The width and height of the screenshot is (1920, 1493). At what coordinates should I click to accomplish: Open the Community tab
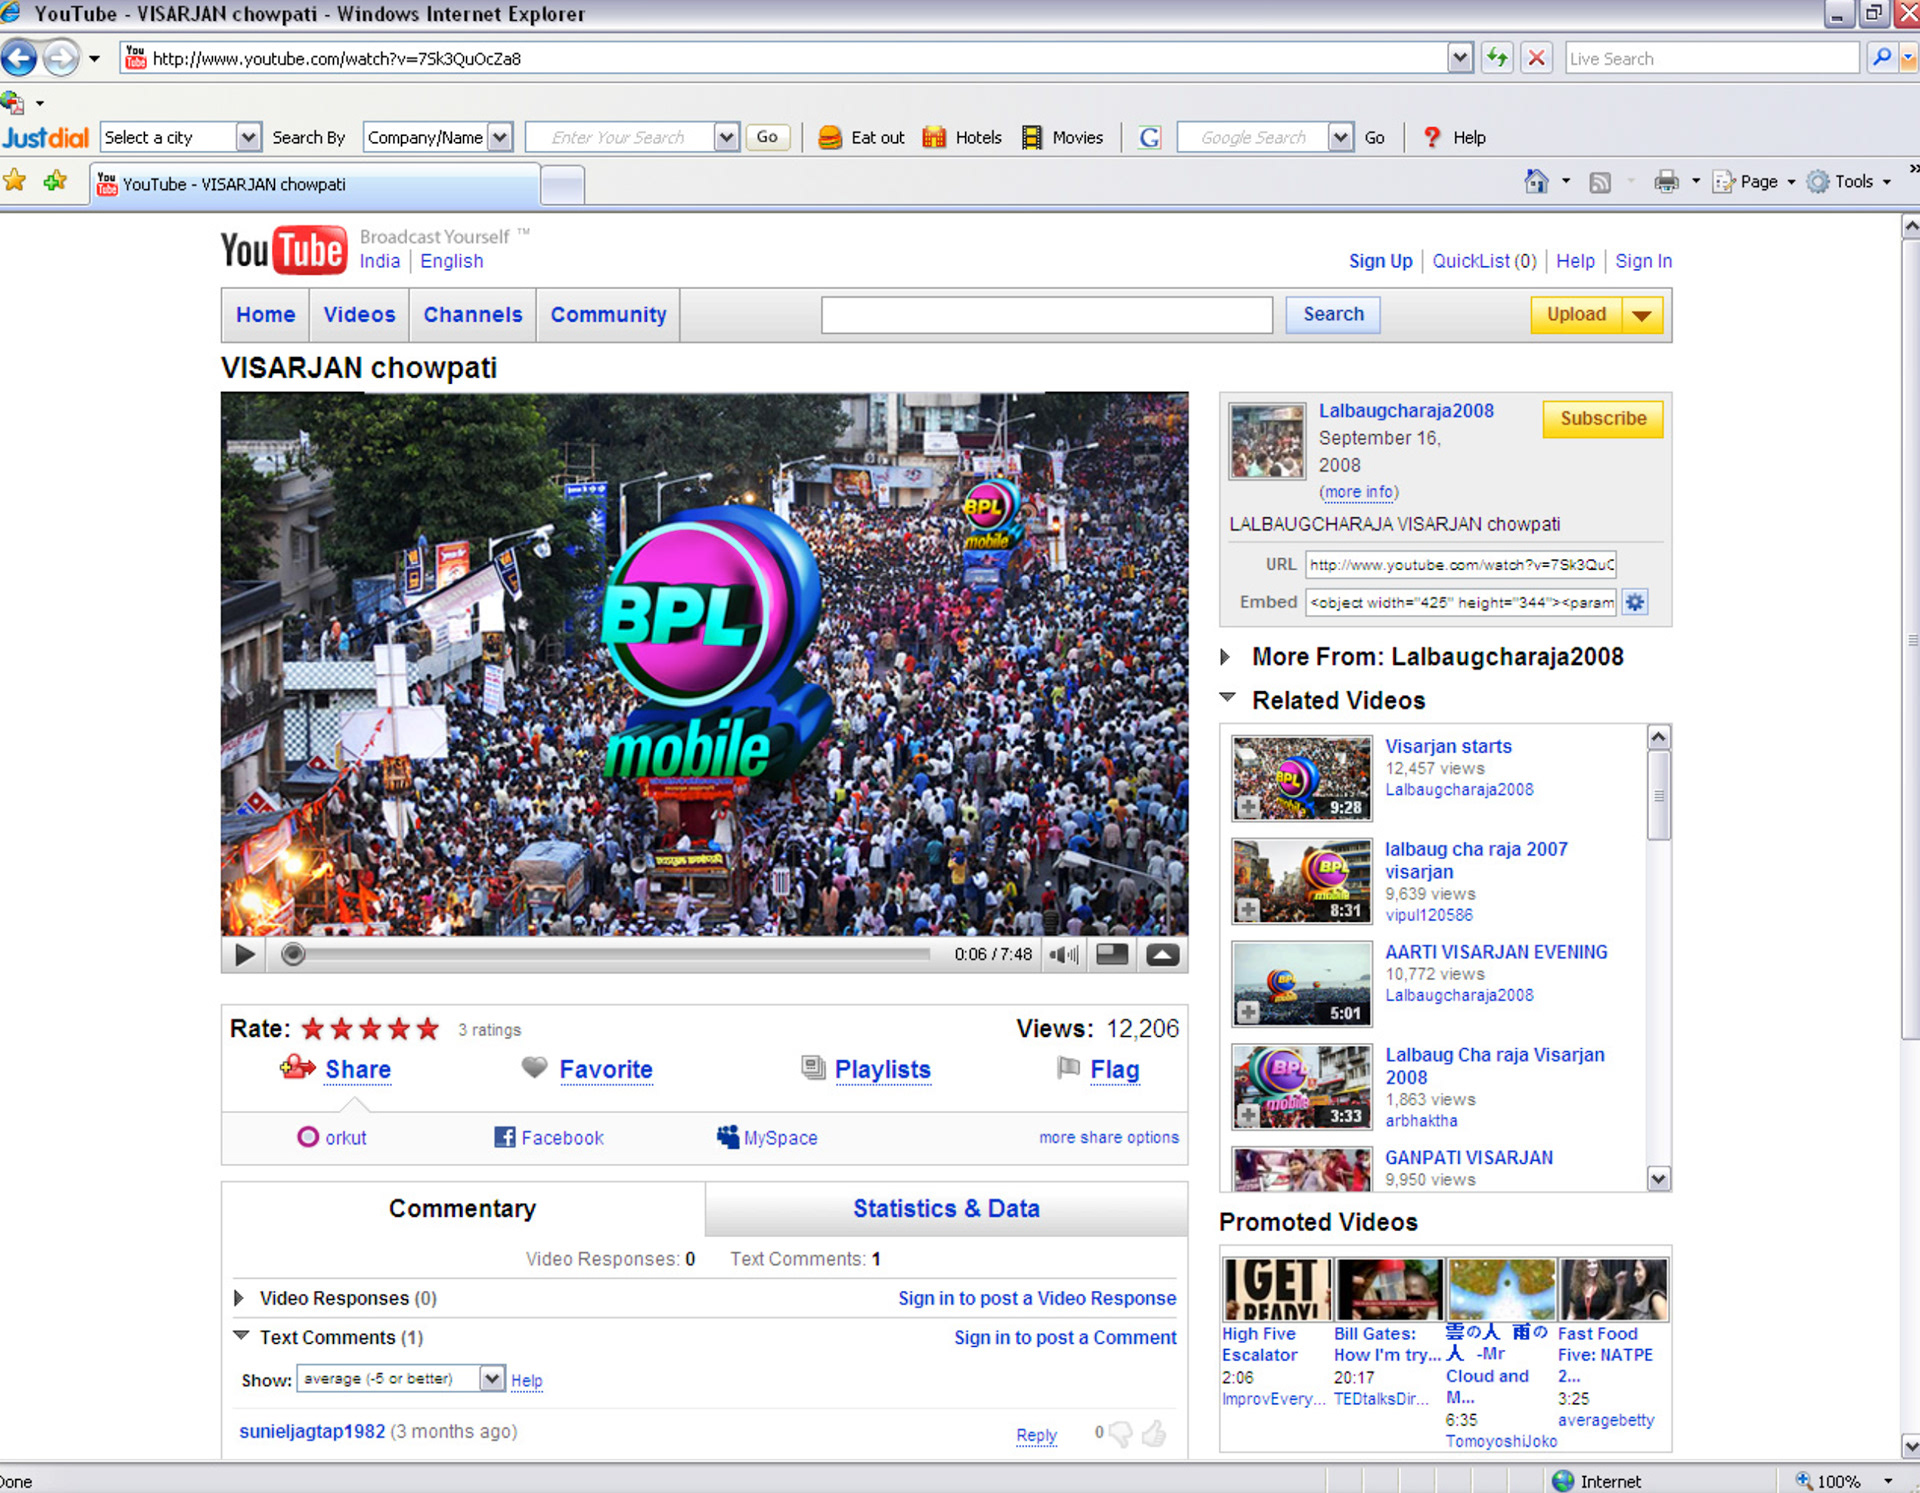click(608, 315)
